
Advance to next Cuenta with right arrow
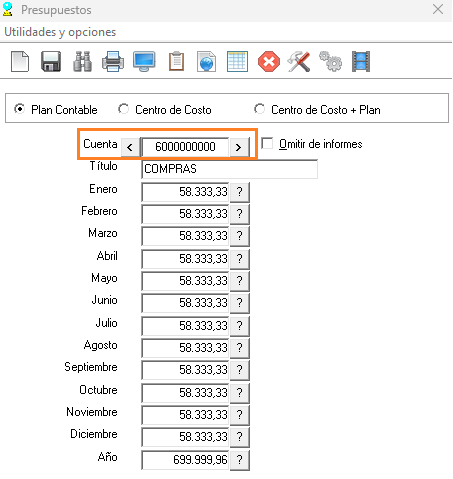tap(239, 147)
